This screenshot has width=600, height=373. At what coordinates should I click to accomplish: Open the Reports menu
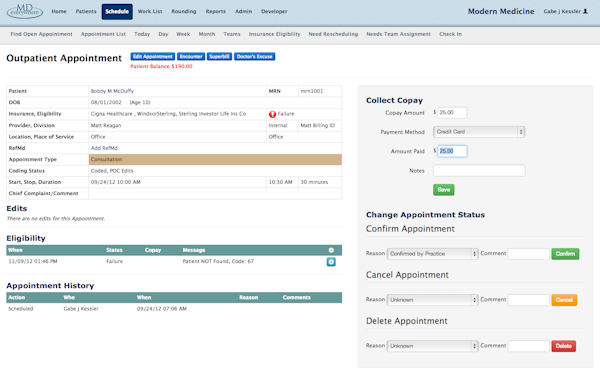216,11
